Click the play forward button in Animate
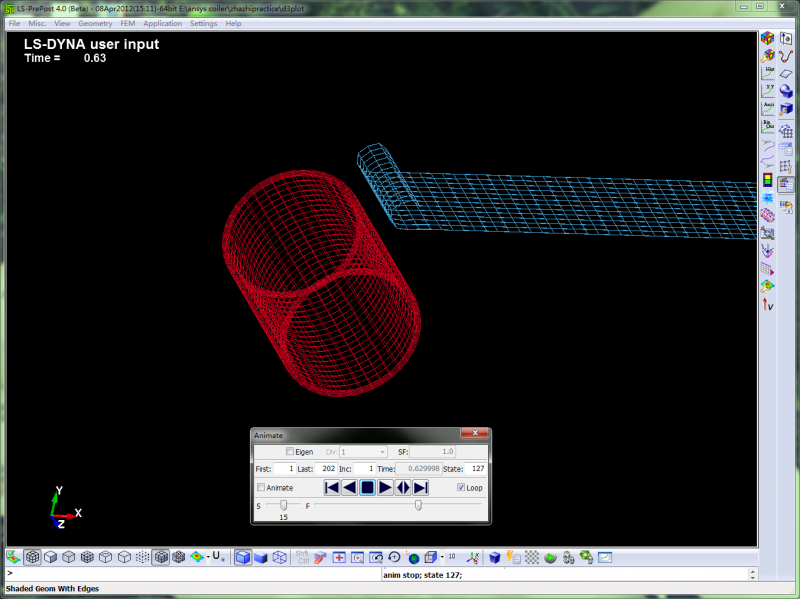The image size is (800, 599). (x=386, y=487)
